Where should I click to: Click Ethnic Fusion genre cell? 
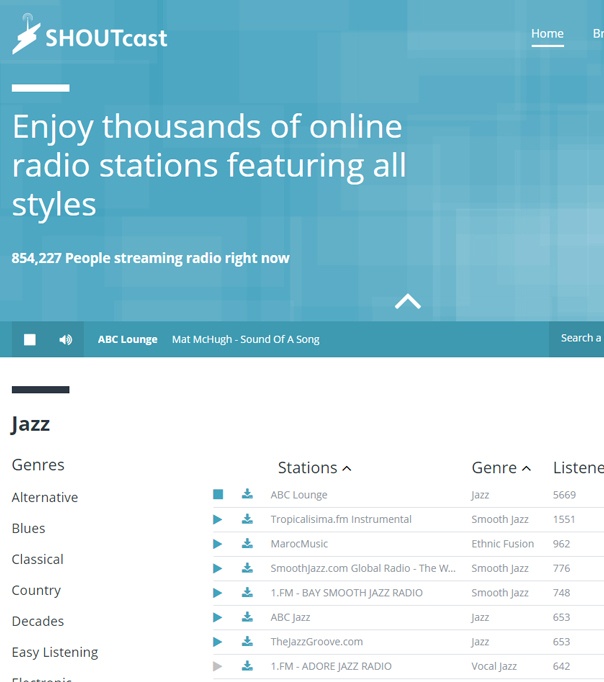click(x=502, y=544)
